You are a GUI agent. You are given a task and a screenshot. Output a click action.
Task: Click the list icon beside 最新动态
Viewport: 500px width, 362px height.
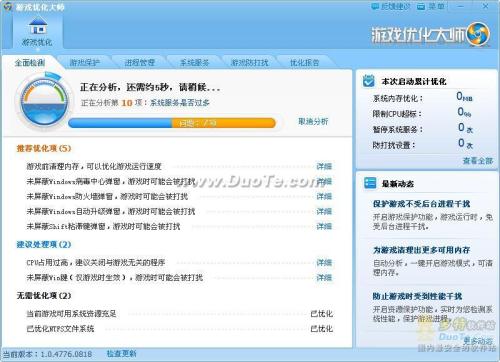point(370,183)
